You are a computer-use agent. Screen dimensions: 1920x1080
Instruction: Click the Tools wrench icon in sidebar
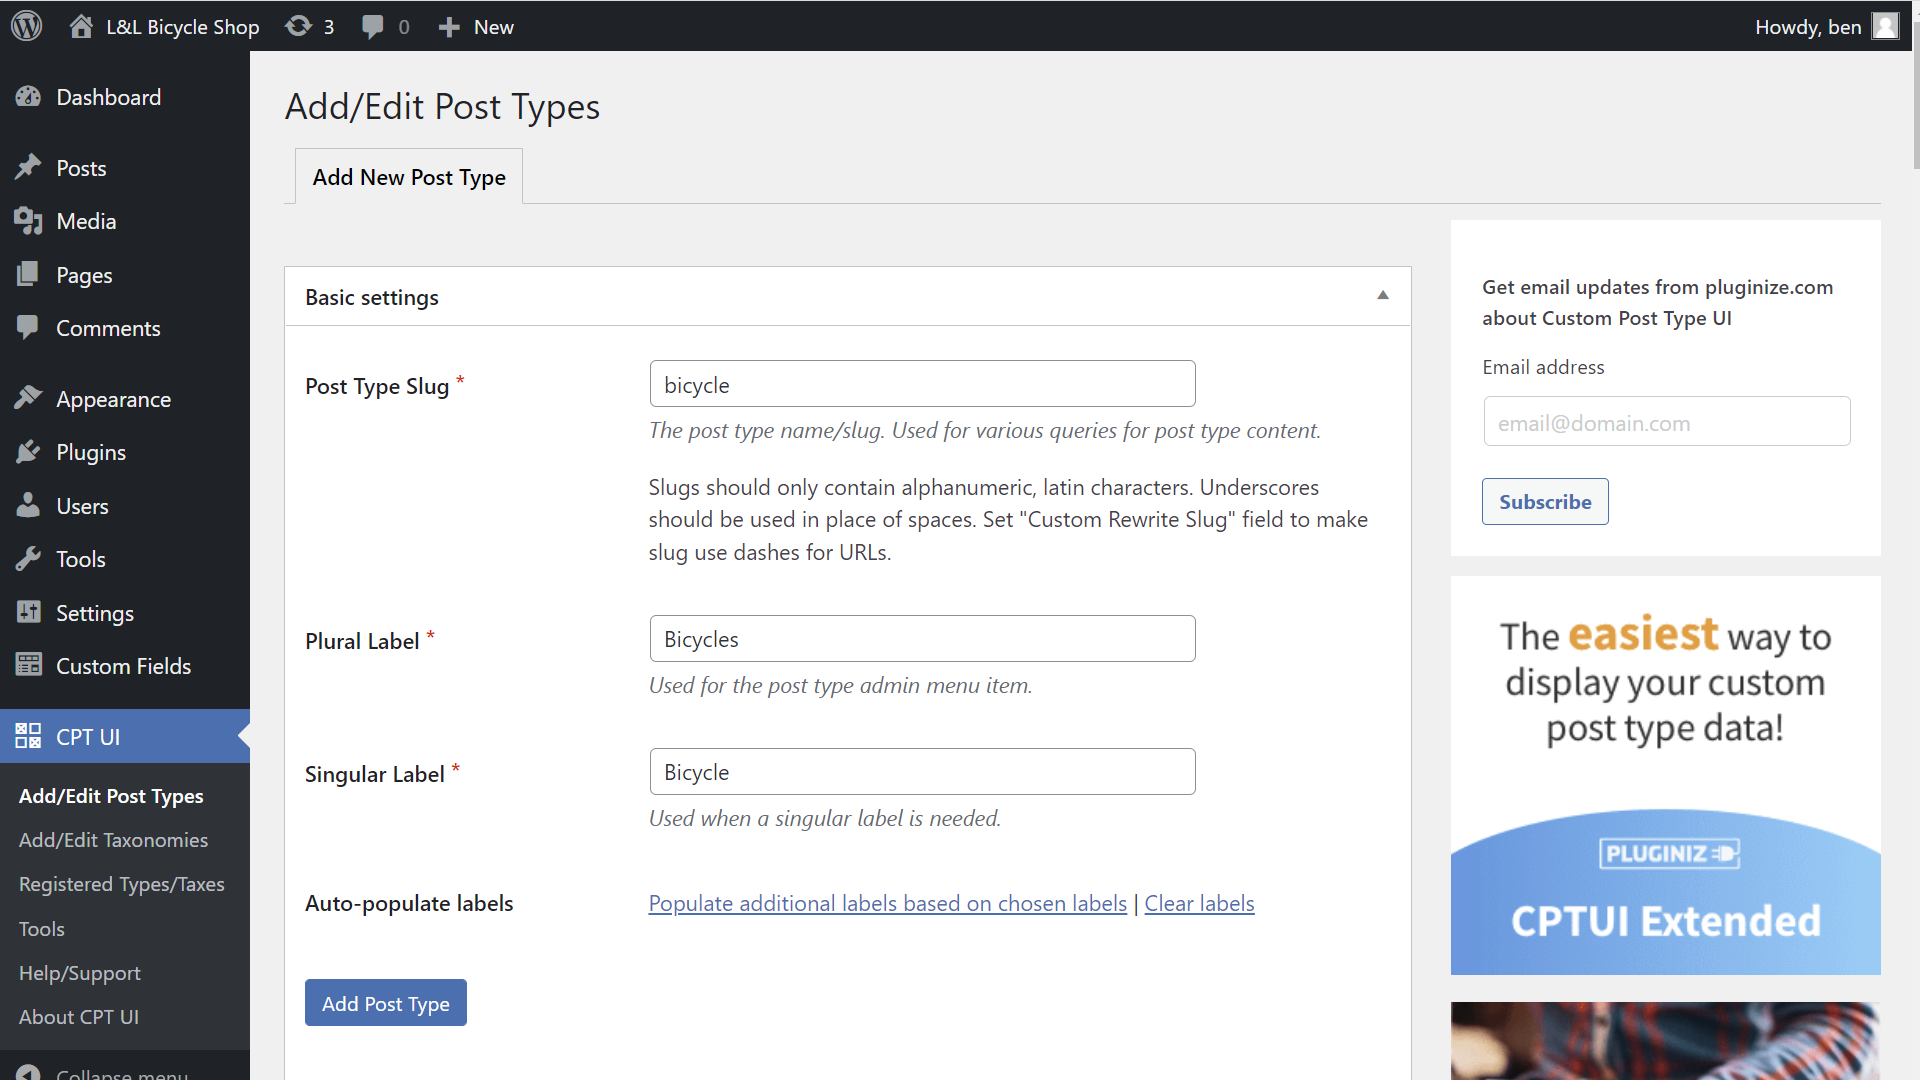(28, 559)
